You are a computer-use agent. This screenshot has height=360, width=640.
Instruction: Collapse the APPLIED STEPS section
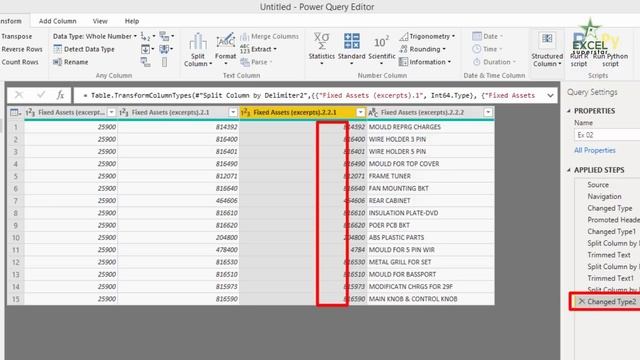tap(569, 170)
